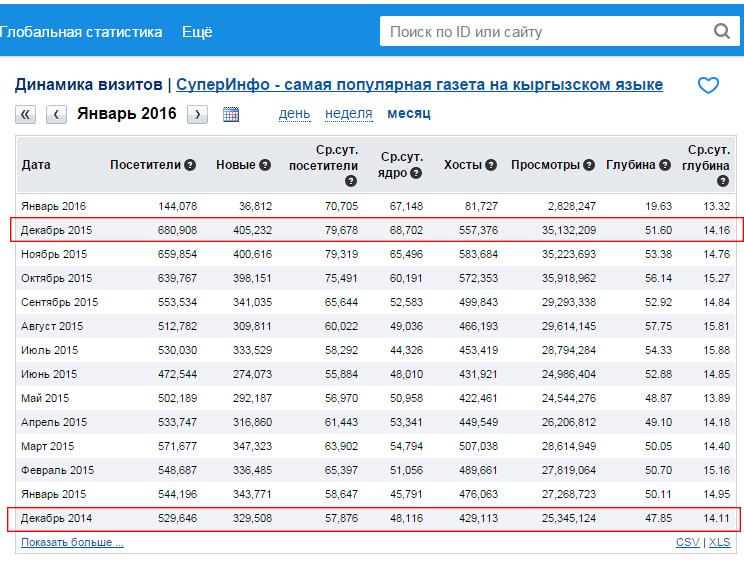Click Январь 2016 period heading
The width and height of the screenshot is (744, 565).
pos(127,113)
